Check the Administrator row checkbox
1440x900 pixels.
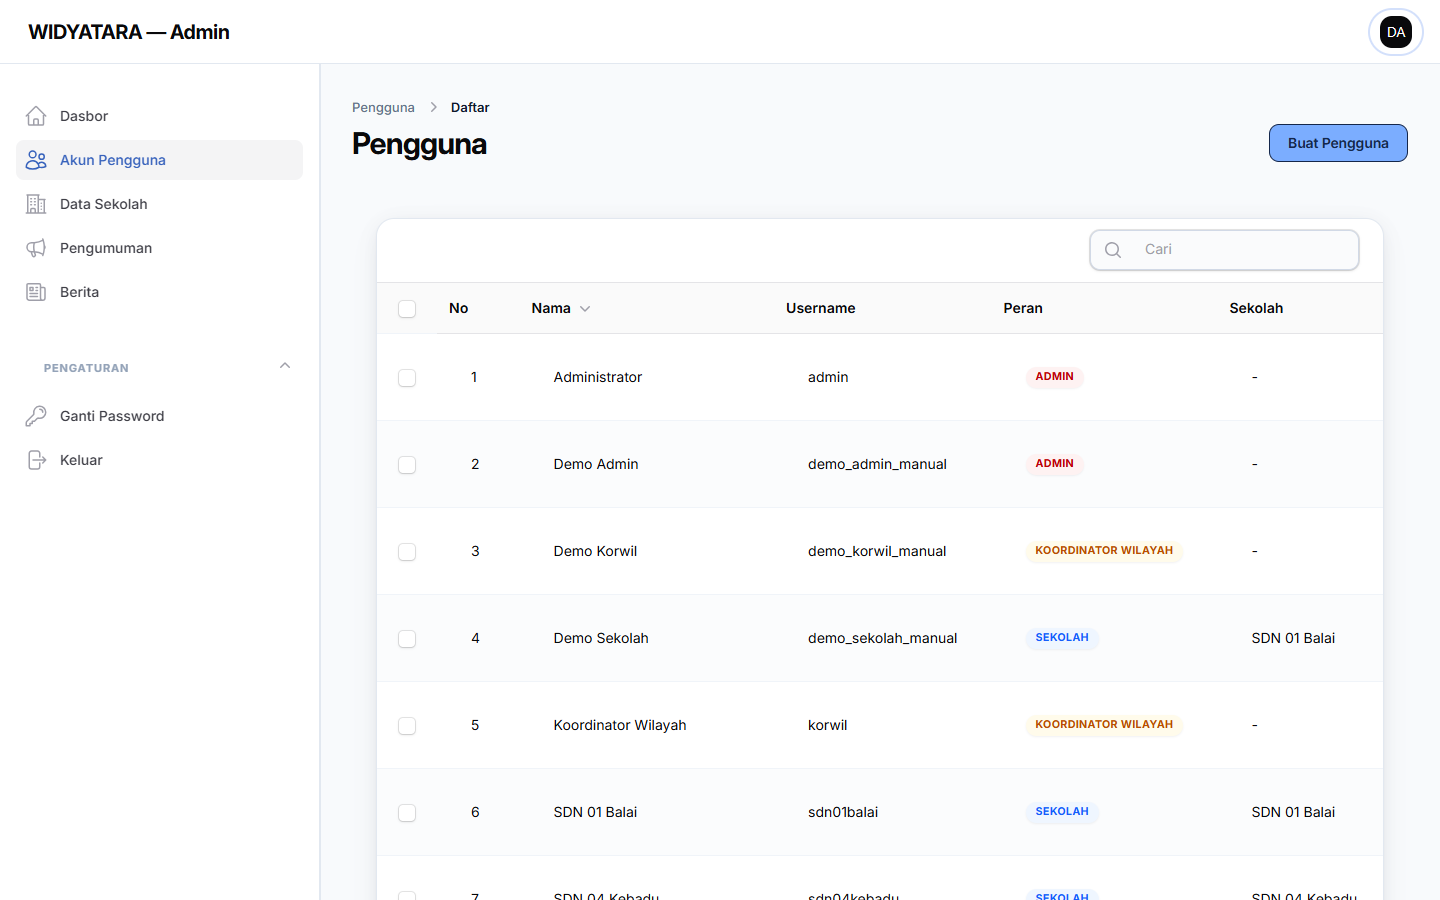(x=407, y=378)
